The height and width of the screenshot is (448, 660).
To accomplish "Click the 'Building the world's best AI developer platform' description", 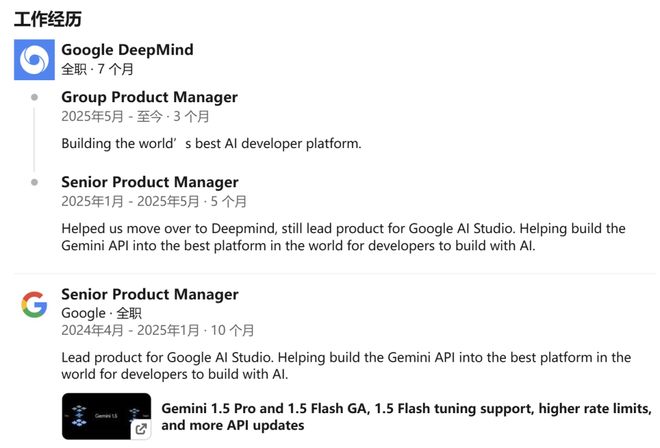I will click(211, 144).
